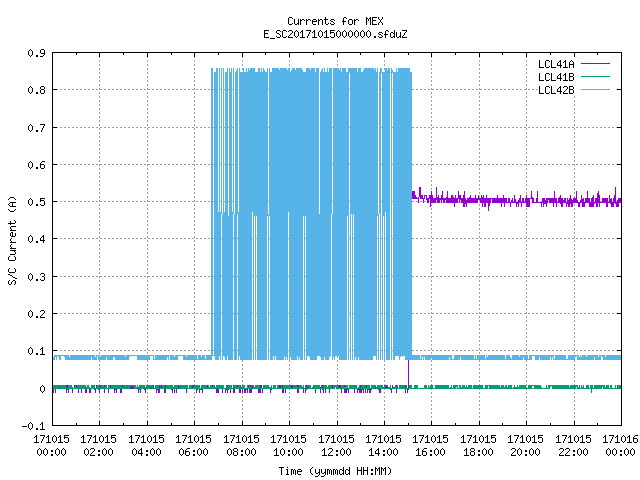
Task: Click the 0.3 y-axis tick label
Action: tap(37, 277)
